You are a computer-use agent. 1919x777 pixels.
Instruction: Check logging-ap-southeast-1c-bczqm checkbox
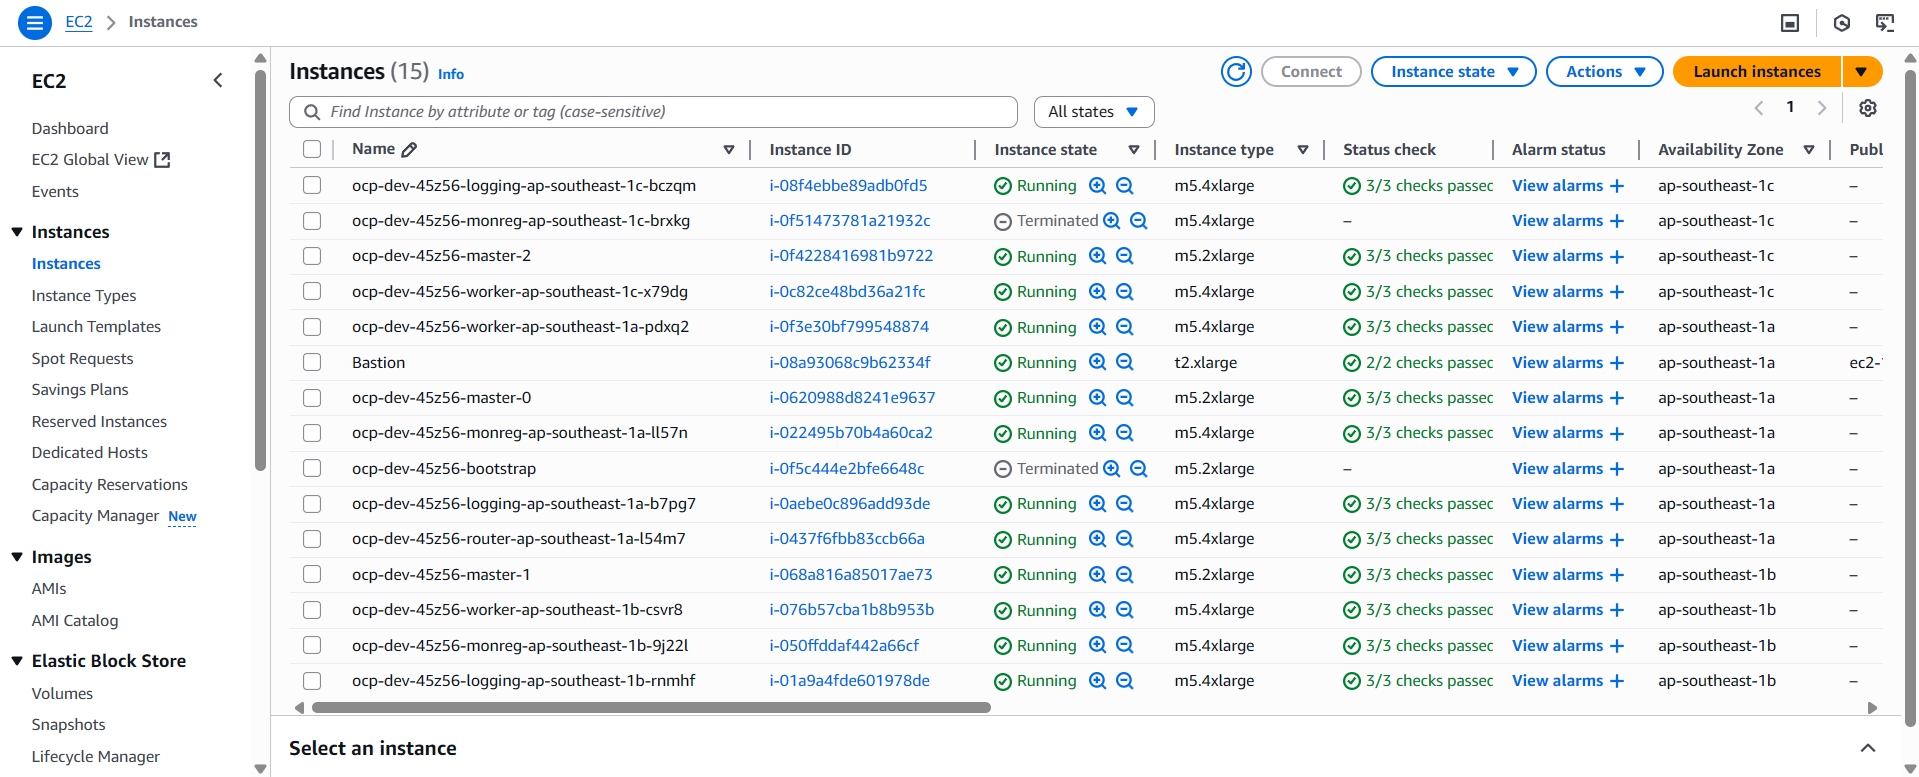(x=312, y=185)
